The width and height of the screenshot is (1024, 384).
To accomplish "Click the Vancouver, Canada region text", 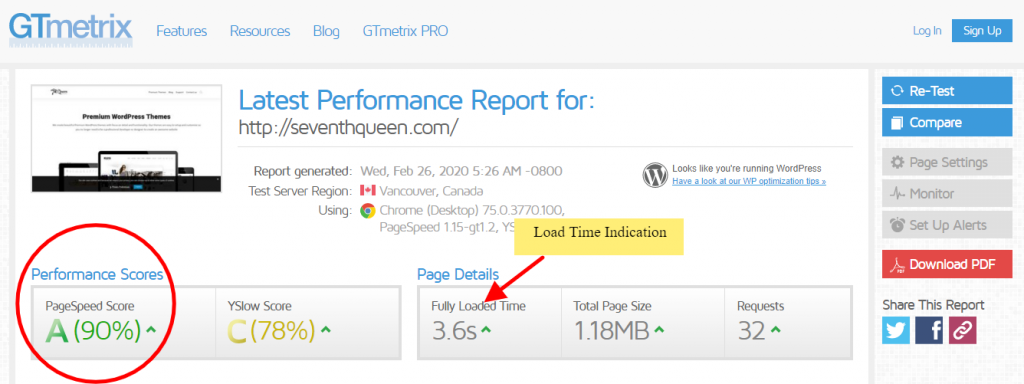I will click(431, 191).
